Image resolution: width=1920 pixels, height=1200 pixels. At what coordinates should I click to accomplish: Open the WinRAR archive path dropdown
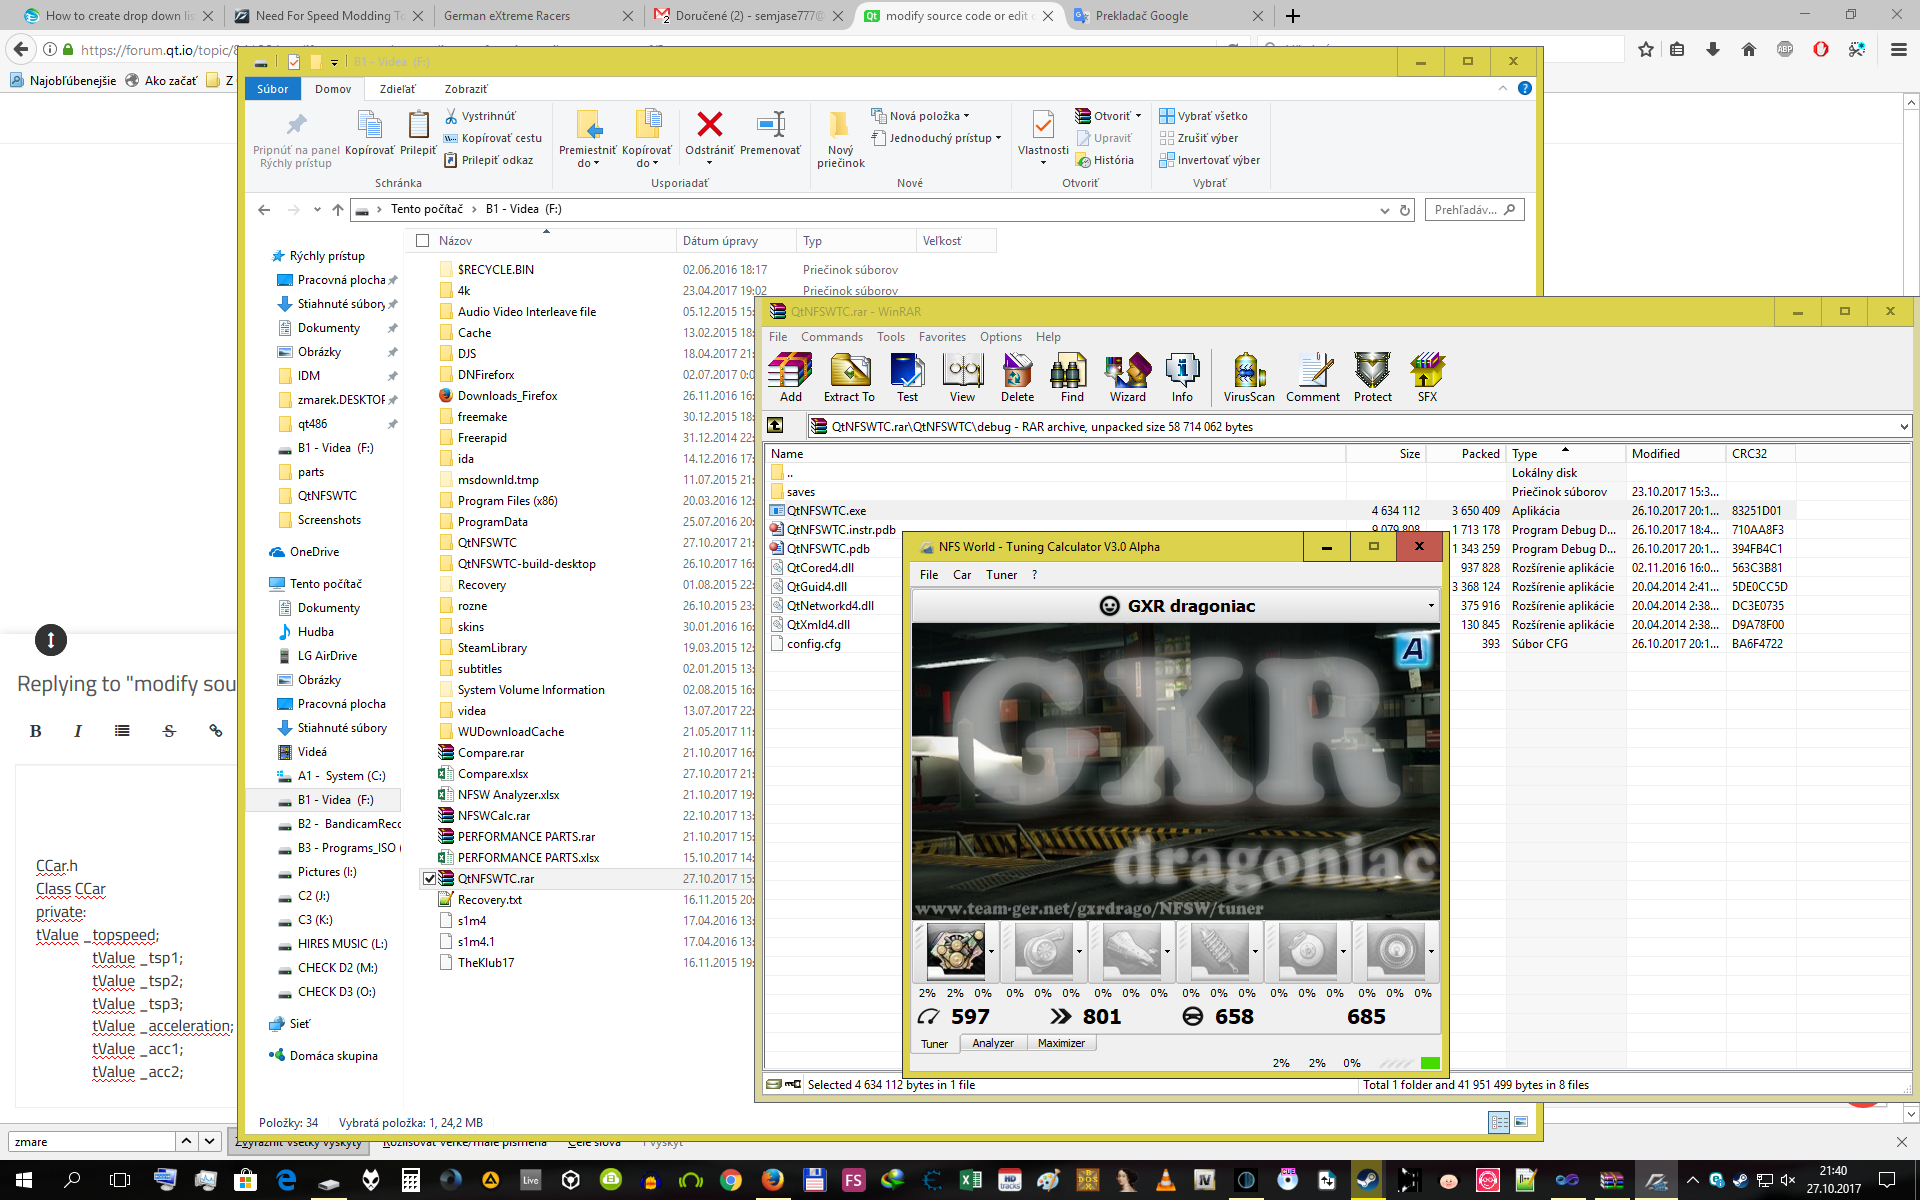point(1903,427)
